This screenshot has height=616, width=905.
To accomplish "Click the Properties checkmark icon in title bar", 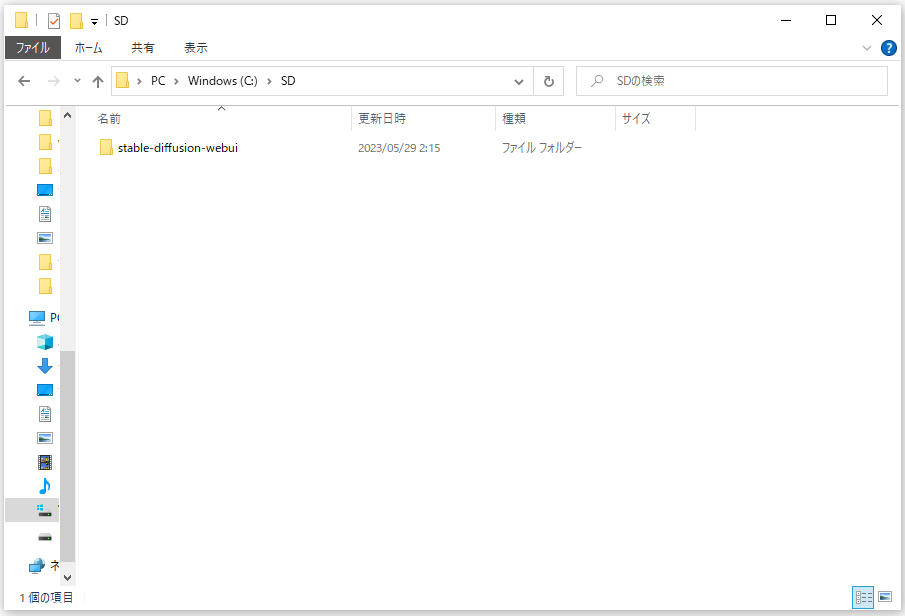I will click(54, 21).
